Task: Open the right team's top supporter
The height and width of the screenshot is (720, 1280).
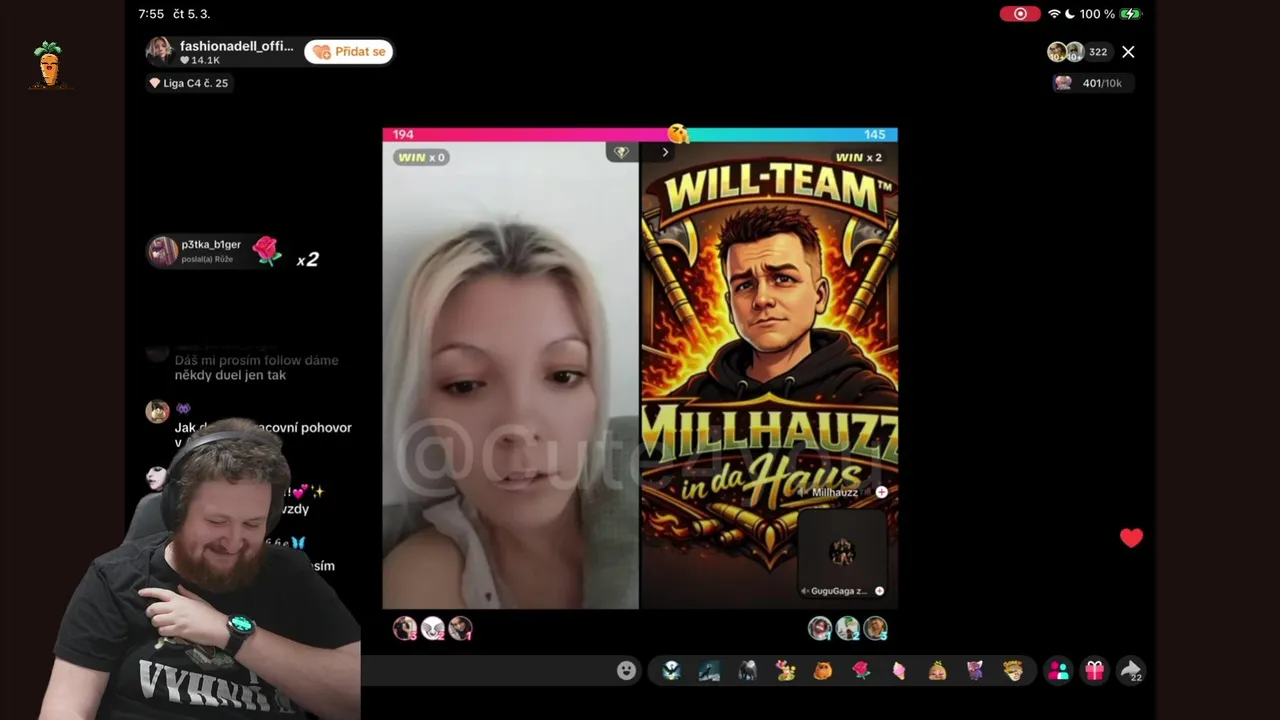Action: 820,628
